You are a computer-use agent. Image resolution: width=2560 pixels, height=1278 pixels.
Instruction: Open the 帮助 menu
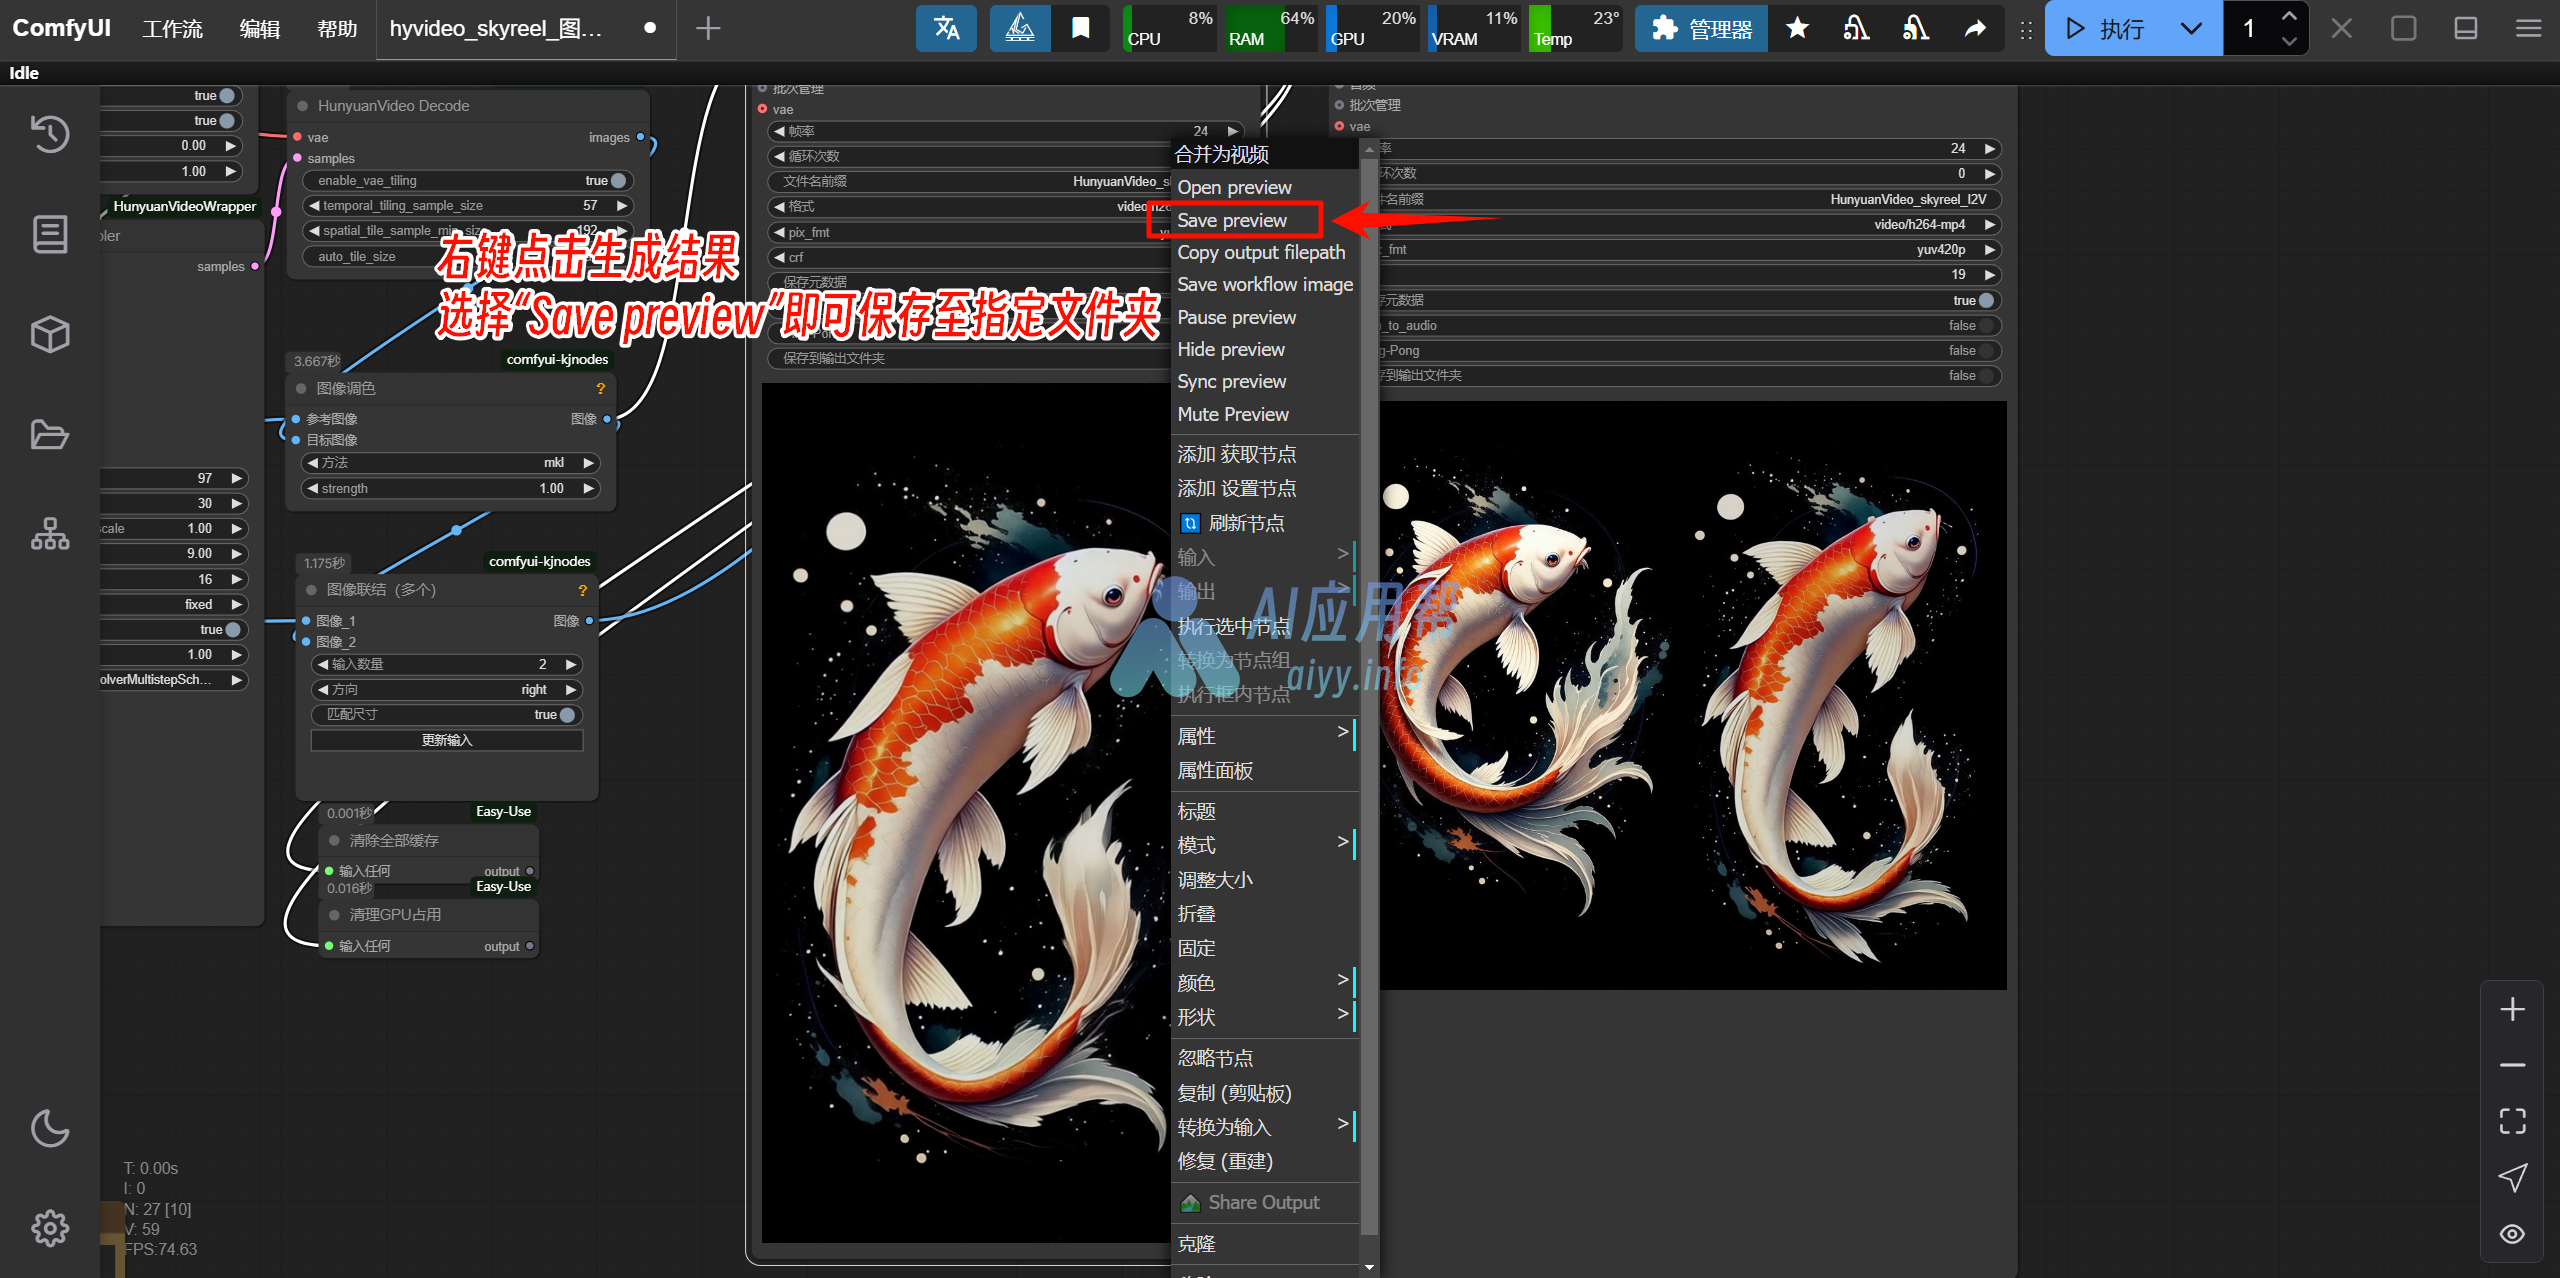(337, 28)
